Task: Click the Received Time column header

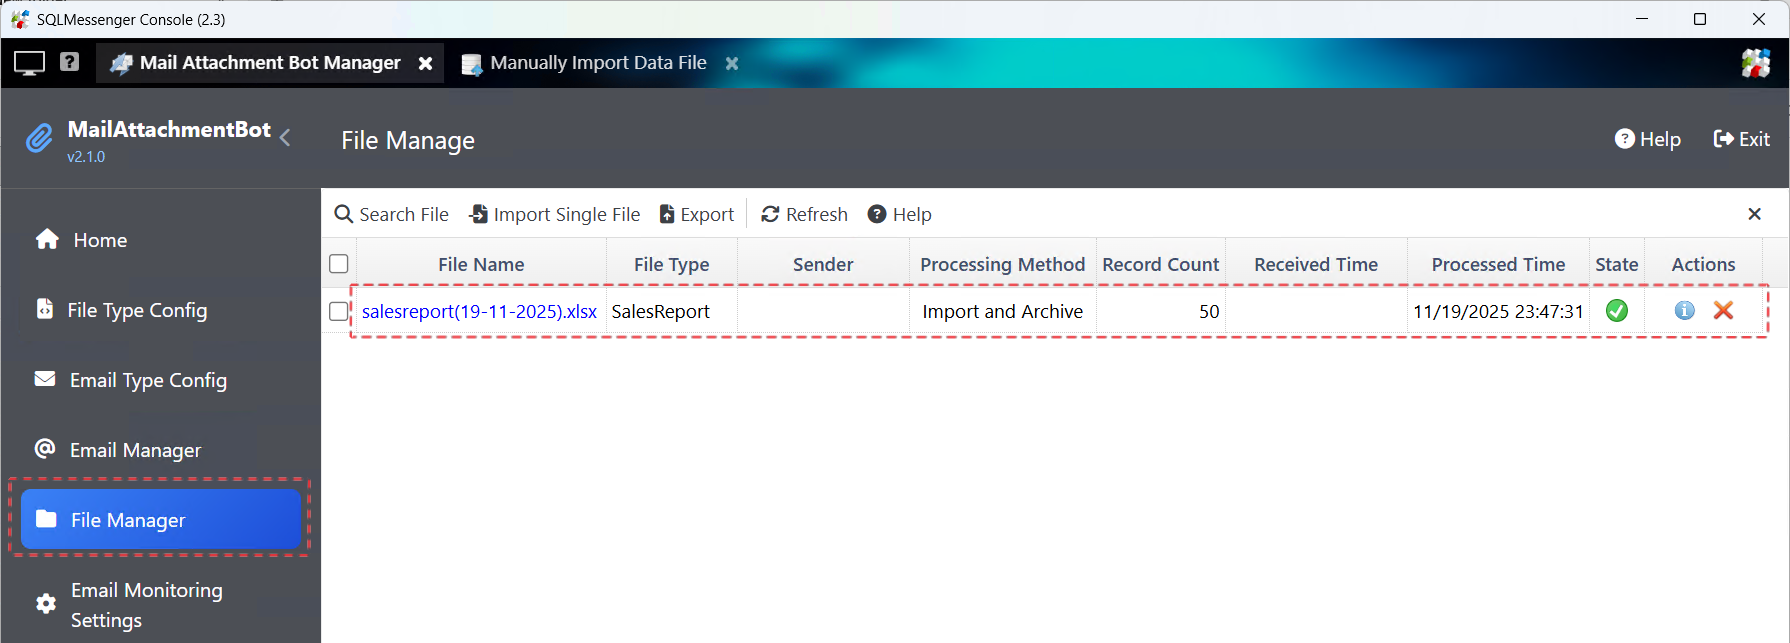Action: [1316, 264]
